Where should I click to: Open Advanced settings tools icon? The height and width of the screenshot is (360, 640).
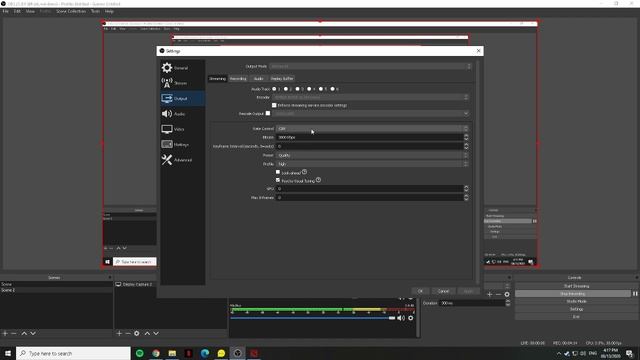tap(167, 160)
